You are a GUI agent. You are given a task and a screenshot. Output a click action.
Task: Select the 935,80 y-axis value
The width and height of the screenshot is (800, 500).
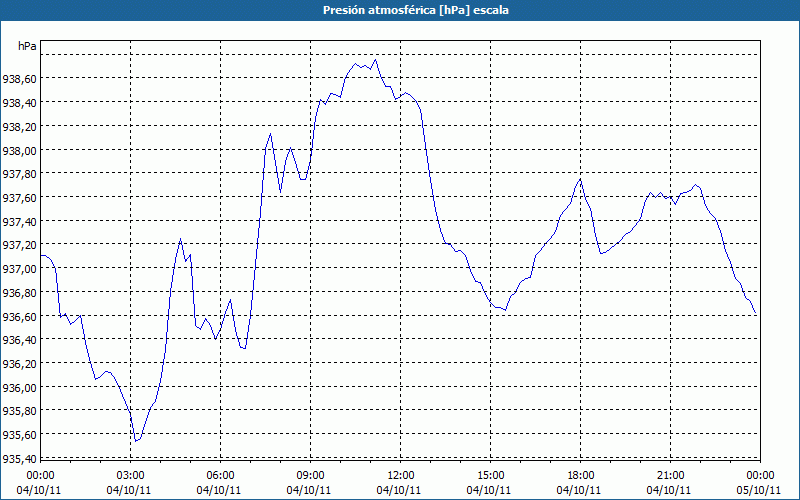point(19,410)
